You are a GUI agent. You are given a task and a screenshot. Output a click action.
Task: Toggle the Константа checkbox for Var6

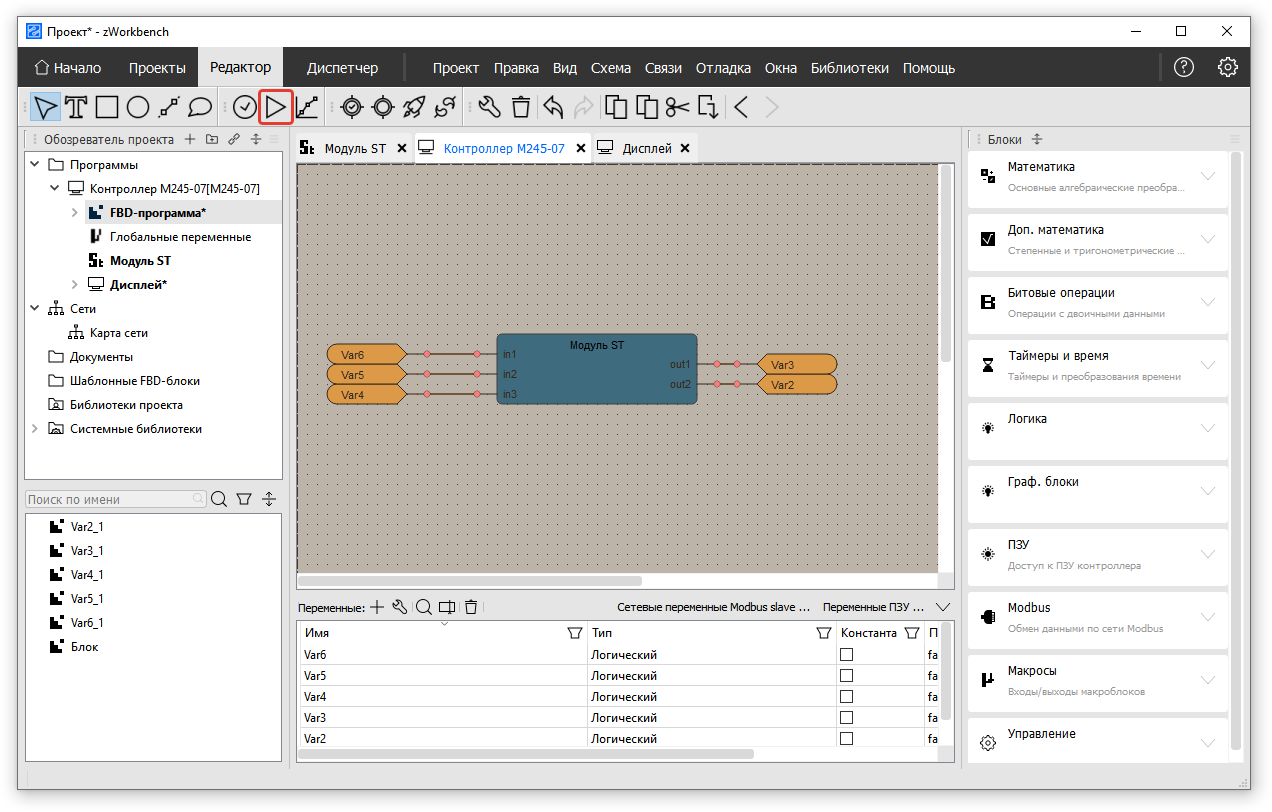847,655
